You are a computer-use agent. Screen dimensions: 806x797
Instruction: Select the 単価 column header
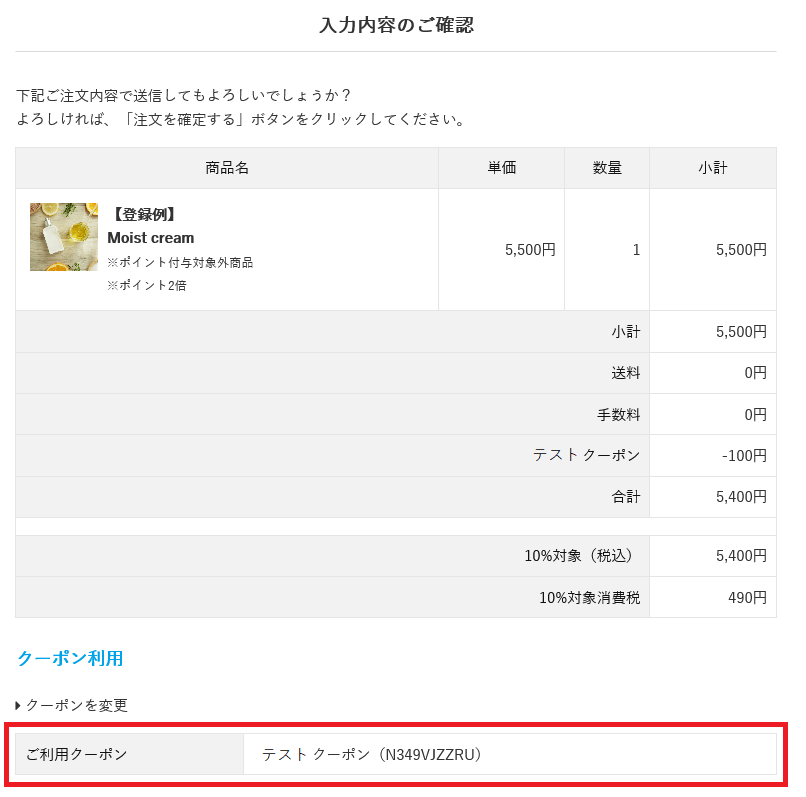pyautogui.click(x=501, y=168)
